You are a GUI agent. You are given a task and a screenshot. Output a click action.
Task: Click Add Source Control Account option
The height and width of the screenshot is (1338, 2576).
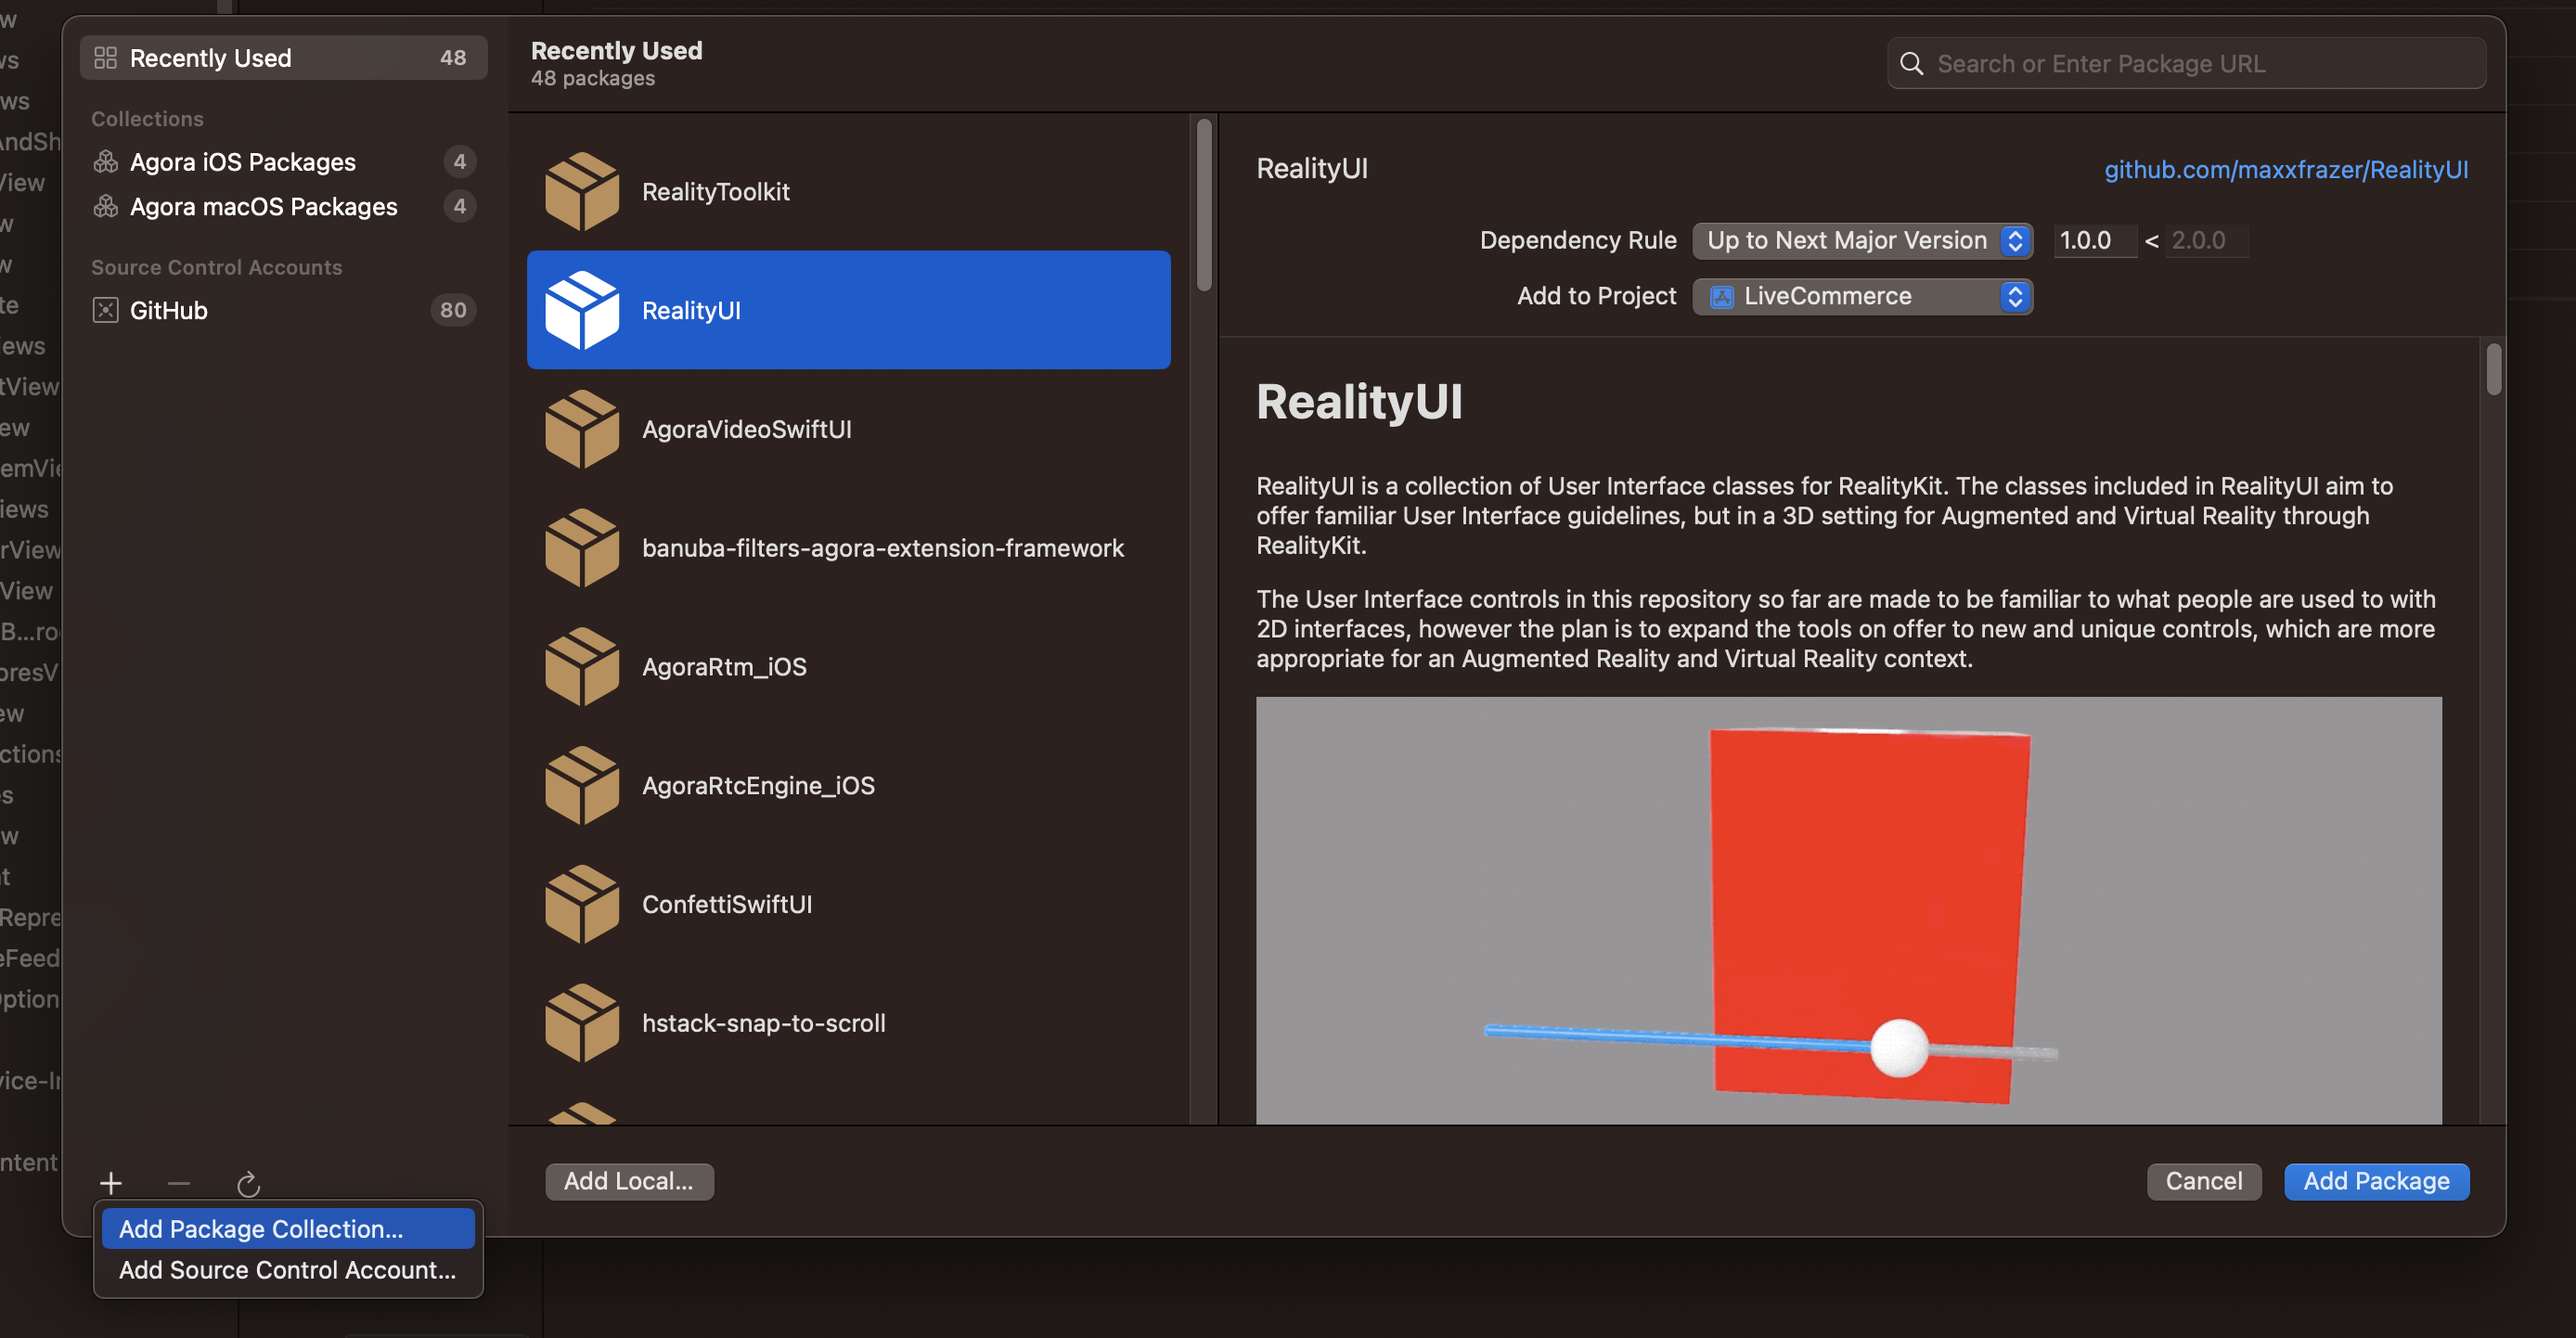tap(288, 1268)
